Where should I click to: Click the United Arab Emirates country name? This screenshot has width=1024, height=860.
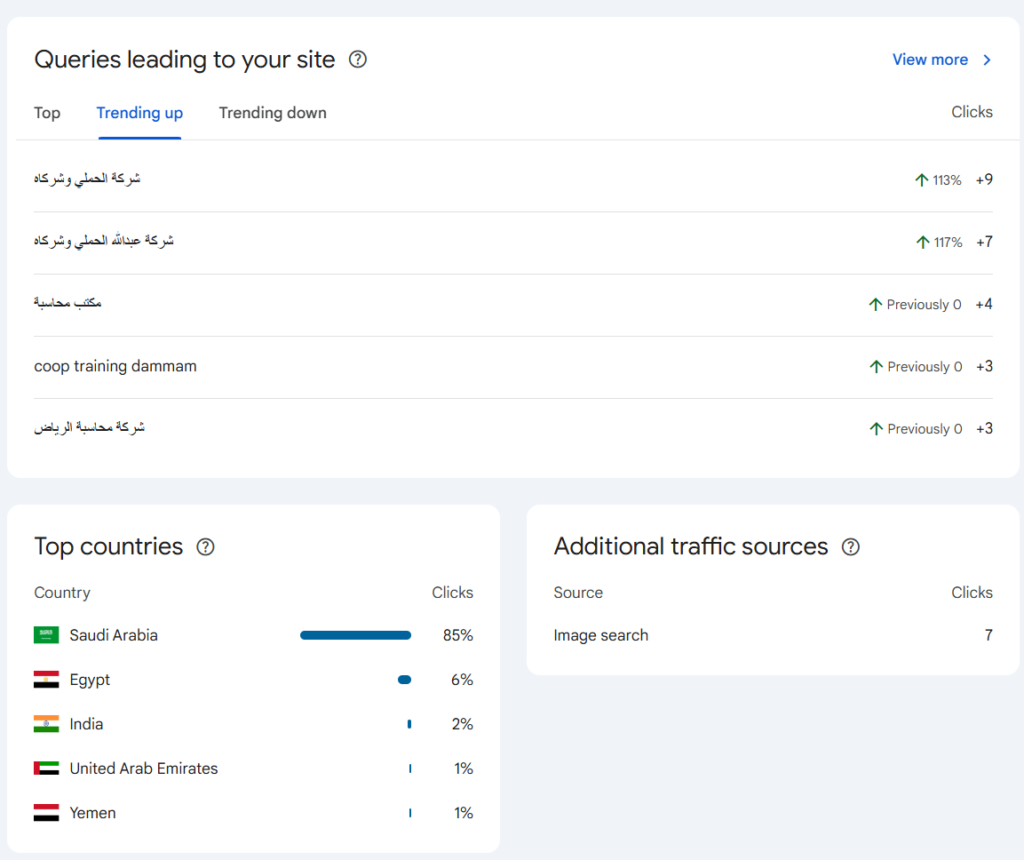[144, 768]
